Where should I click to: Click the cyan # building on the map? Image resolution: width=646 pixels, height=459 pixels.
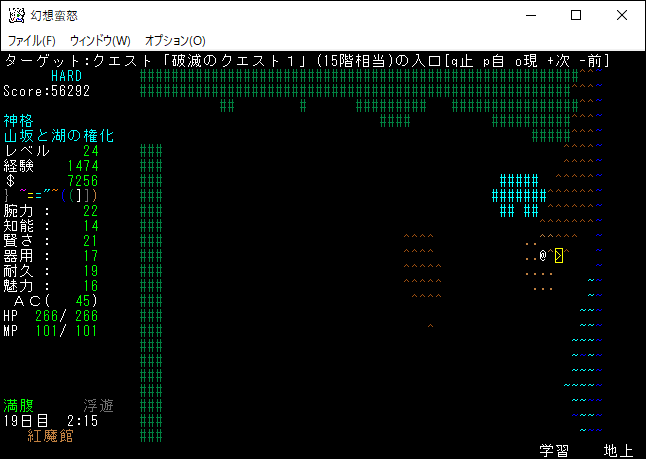click(520, 195)
